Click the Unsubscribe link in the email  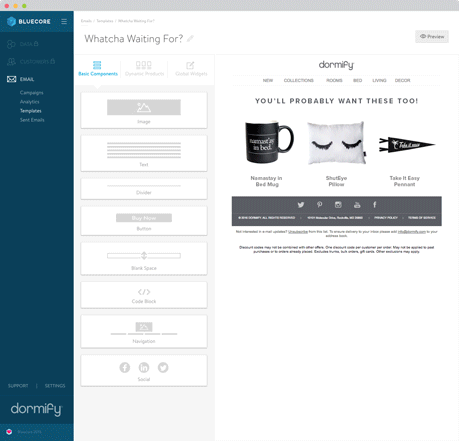(x=298, y=232)
